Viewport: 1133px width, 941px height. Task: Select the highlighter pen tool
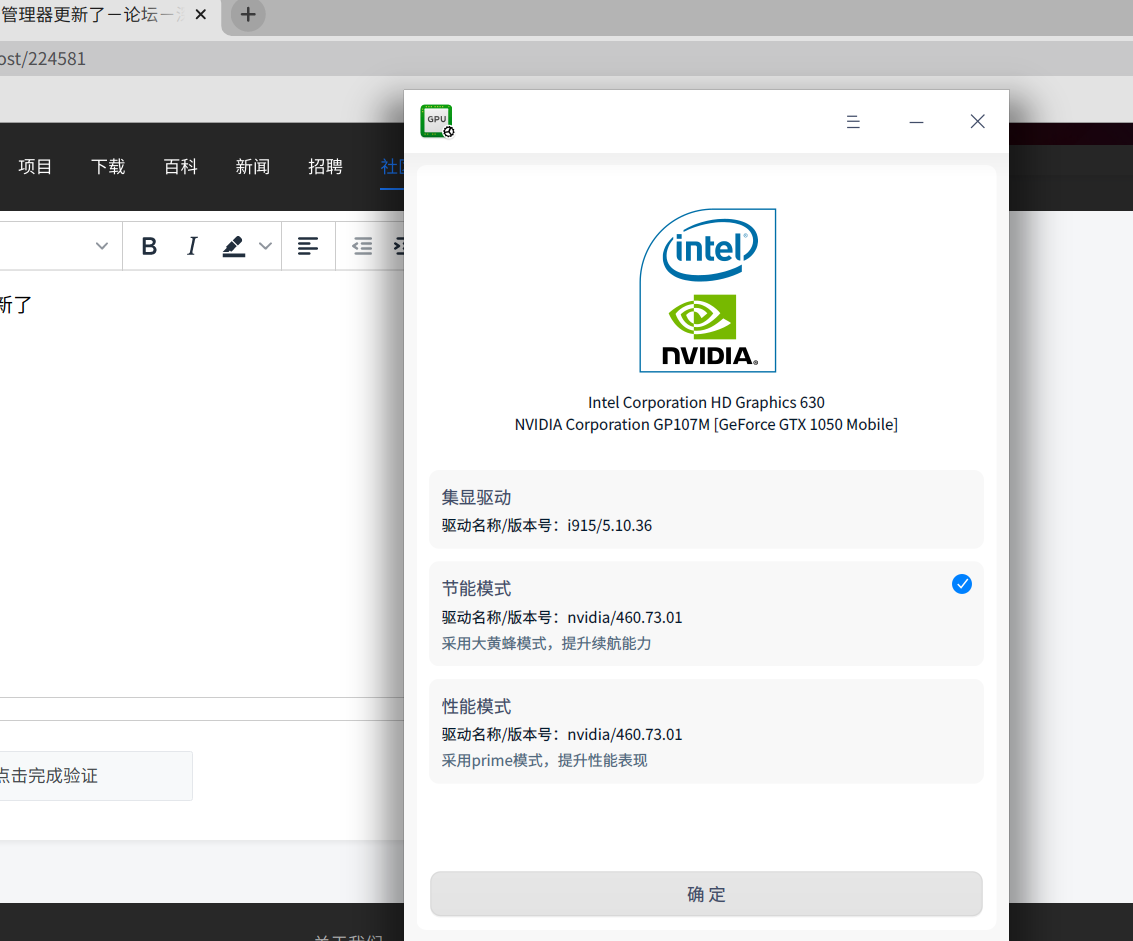(234, 246)
